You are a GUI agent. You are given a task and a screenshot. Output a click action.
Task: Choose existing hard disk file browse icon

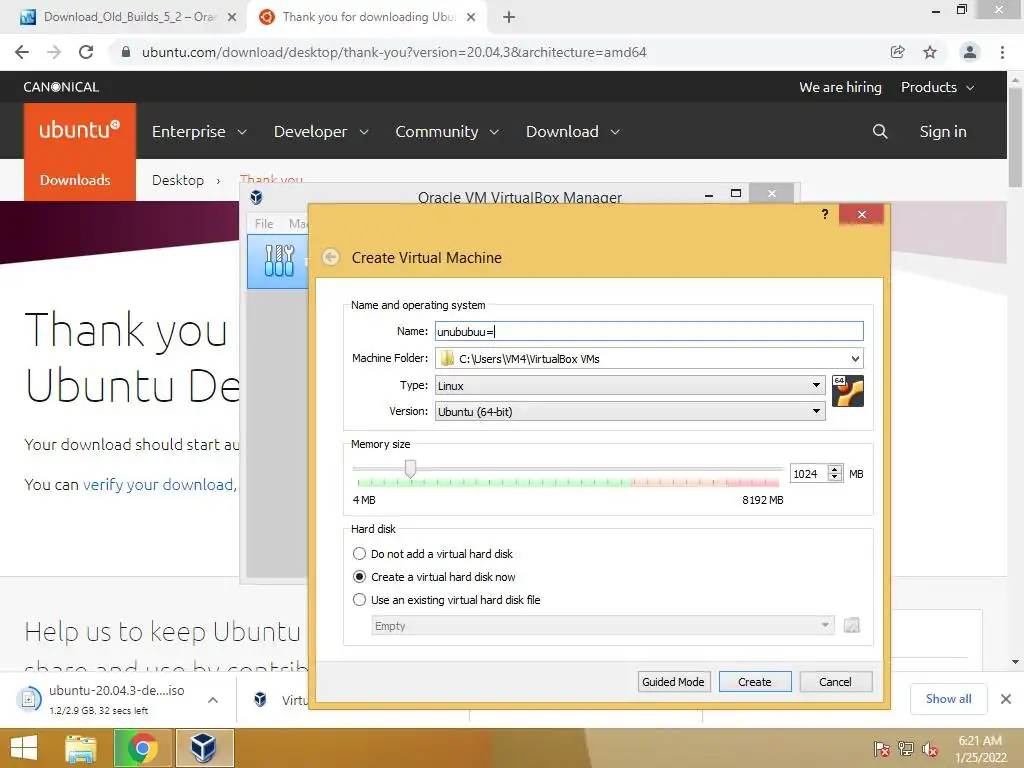[852, 626]
